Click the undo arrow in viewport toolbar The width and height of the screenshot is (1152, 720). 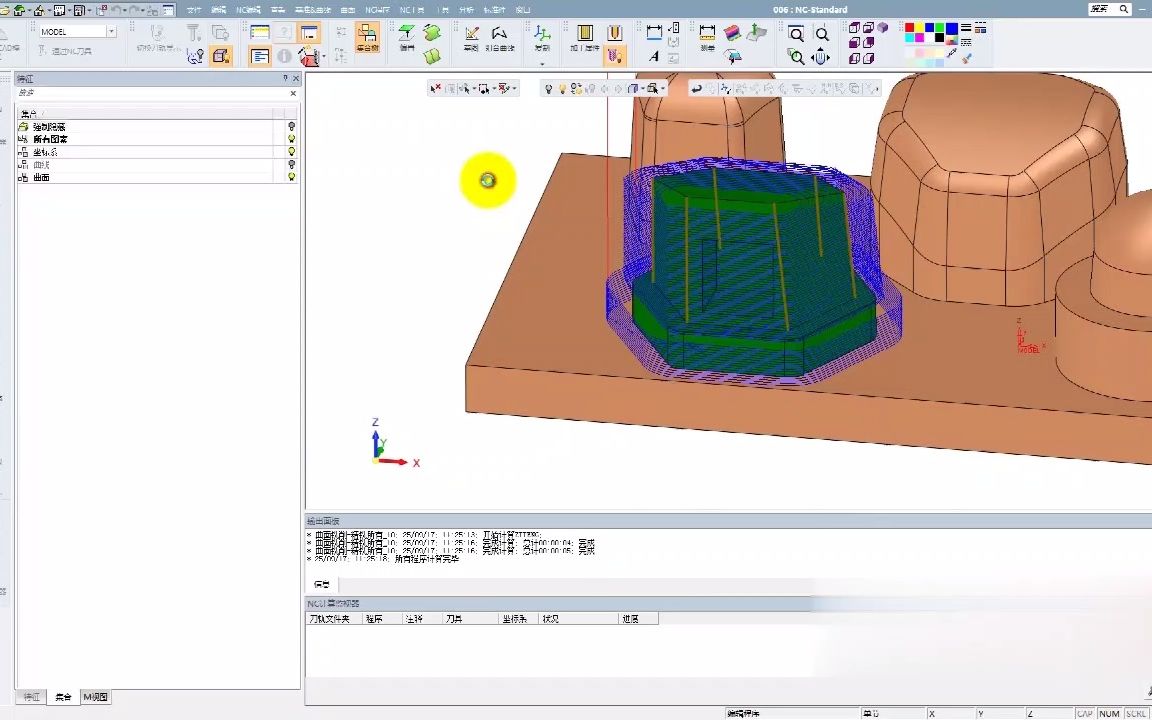tap(696, 89)
